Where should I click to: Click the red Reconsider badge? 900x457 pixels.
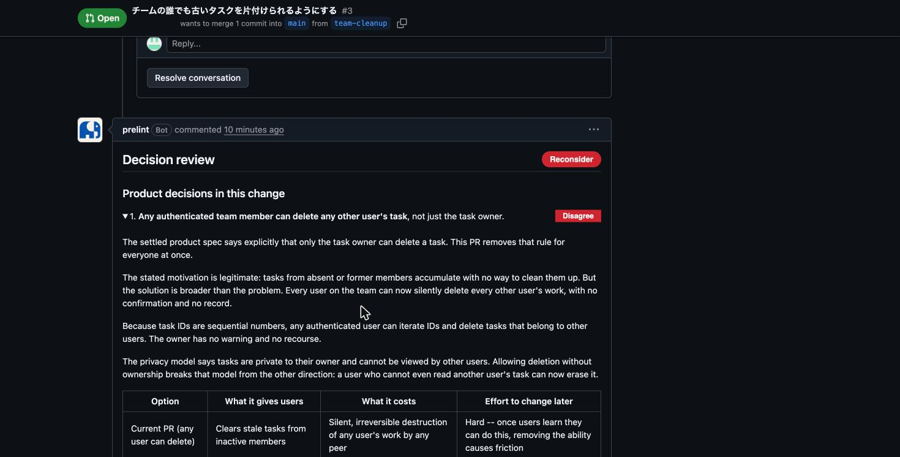click(571, 159)
